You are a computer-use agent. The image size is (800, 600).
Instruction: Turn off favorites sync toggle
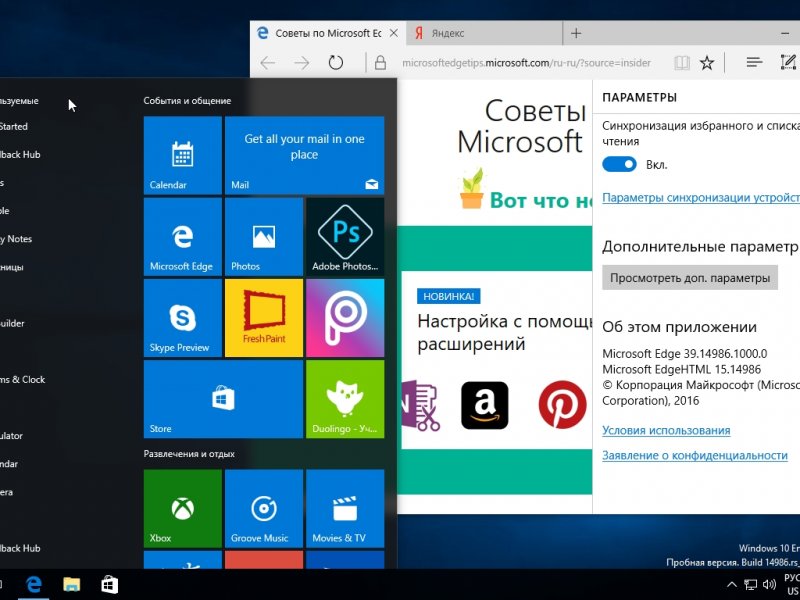pos(619,164)
